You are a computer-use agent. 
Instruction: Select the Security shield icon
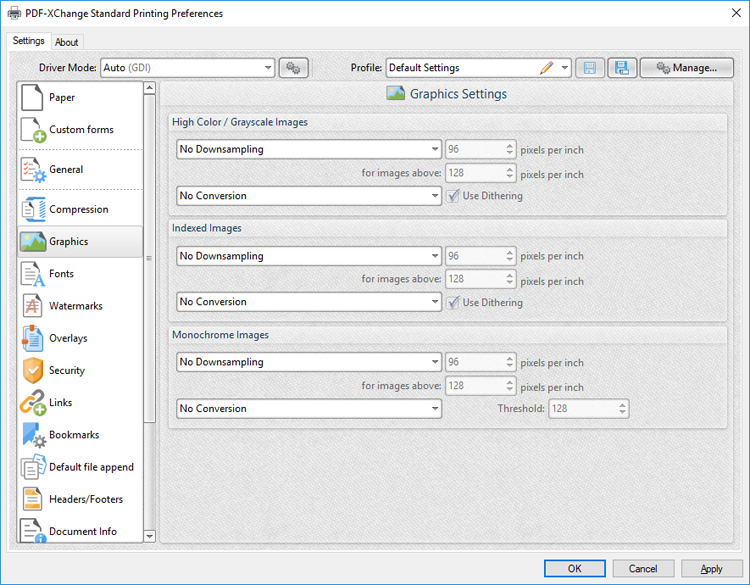pos(33,370)
